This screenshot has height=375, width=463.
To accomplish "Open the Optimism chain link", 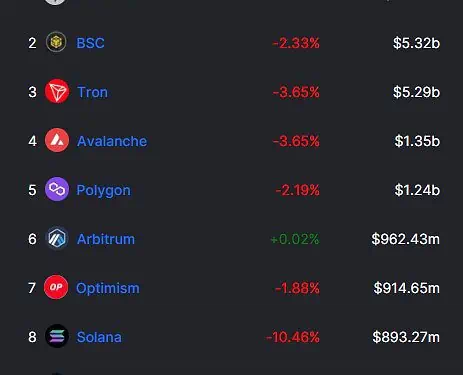I will (108, 288).
